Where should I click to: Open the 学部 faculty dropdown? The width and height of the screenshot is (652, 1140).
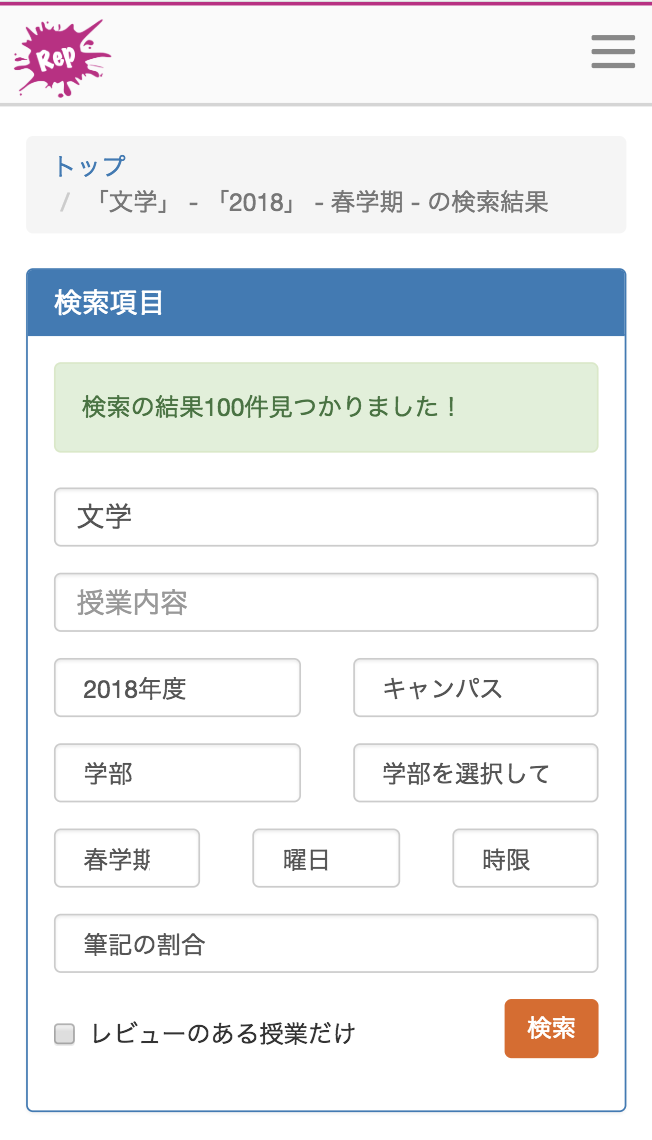[x=177, y=773]
